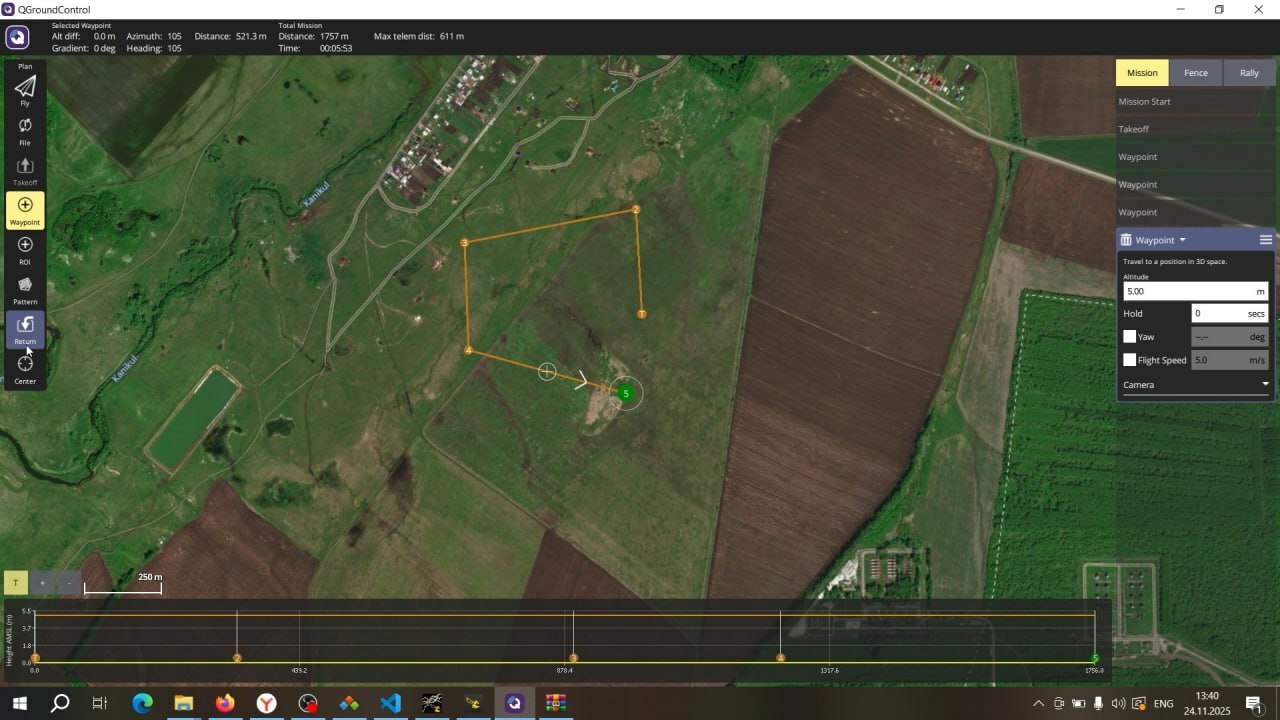
Task: Enable the Flight Speed checkbox
Action: 1129,360
